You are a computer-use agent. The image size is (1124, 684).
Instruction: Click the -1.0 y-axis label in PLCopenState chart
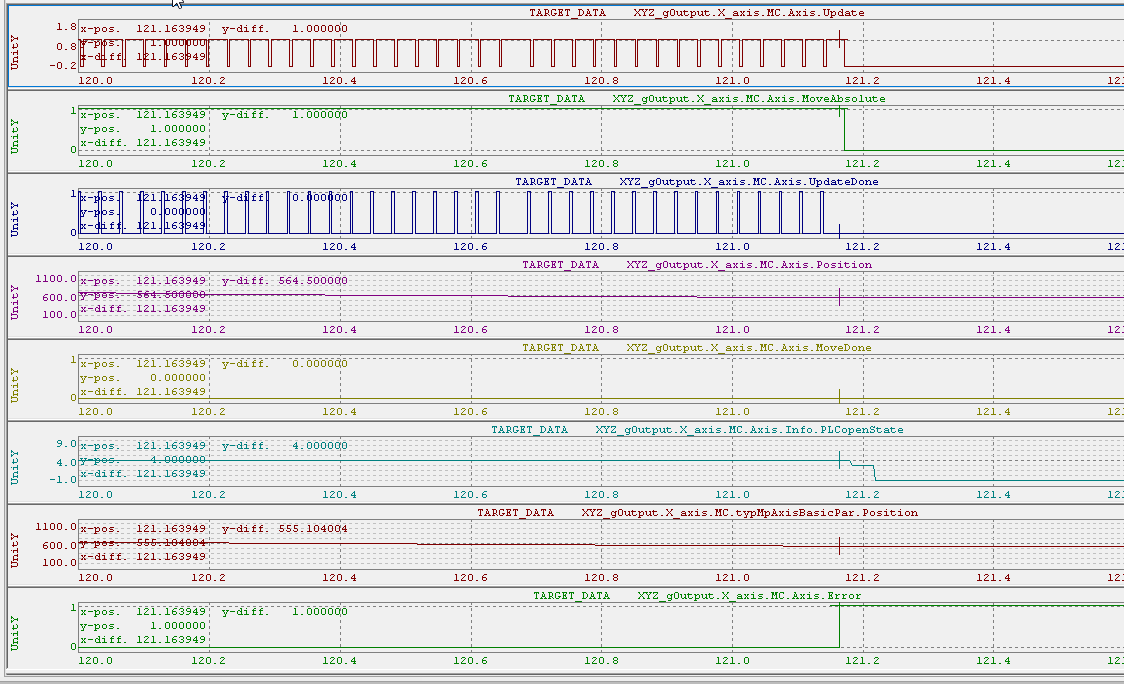pos(63,480)
